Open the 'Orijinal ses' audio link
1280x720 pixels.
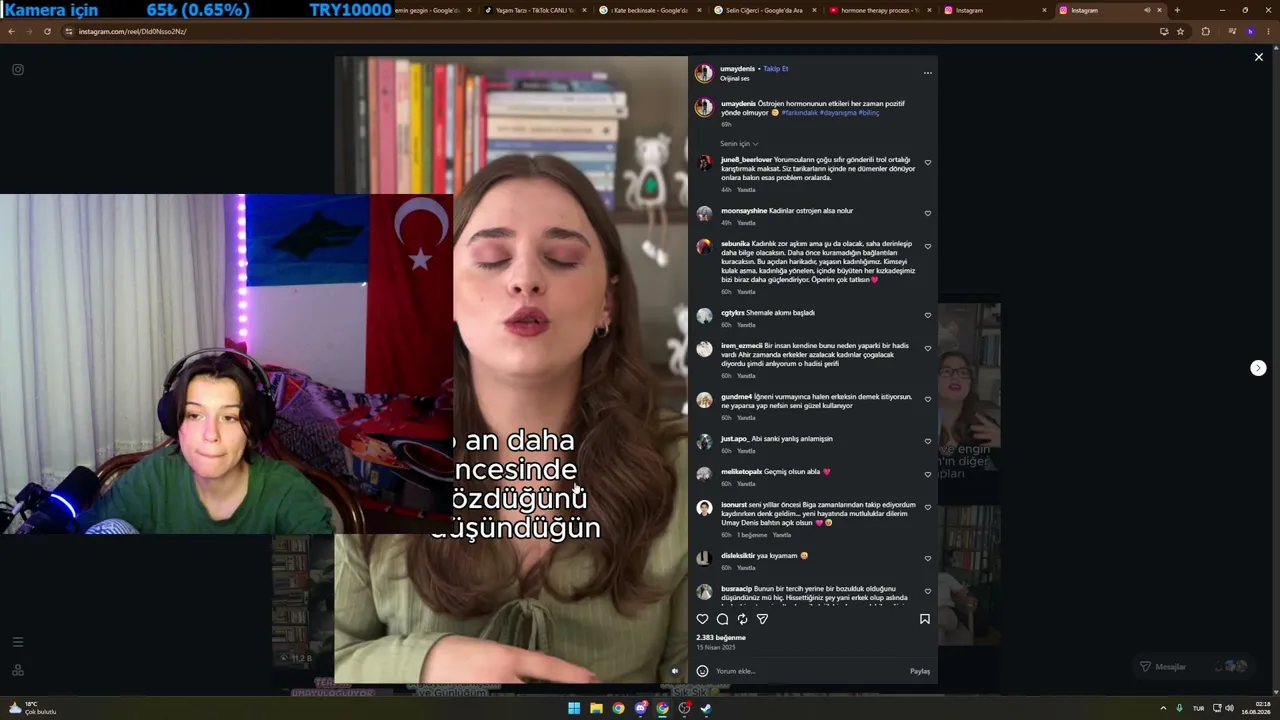(x=735, y=78)
